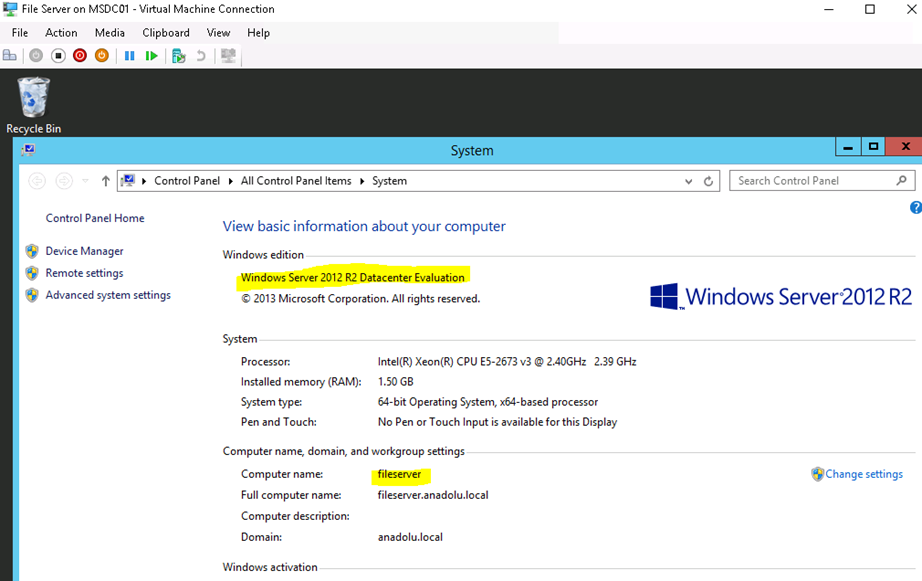Open the recent locations dropdown arrow
922x581 pixels.
tap(85, 181)
